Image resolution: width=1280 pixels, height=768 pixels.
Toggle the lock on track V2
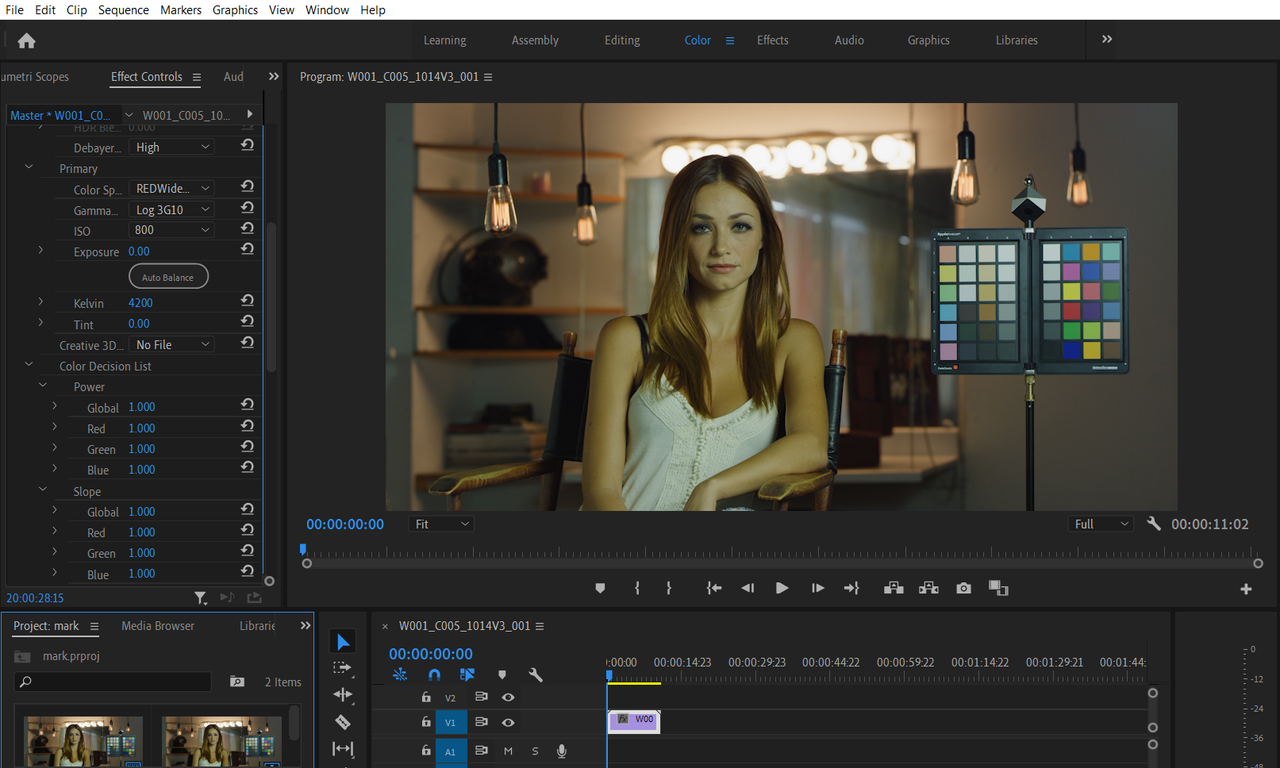(426, 697)
